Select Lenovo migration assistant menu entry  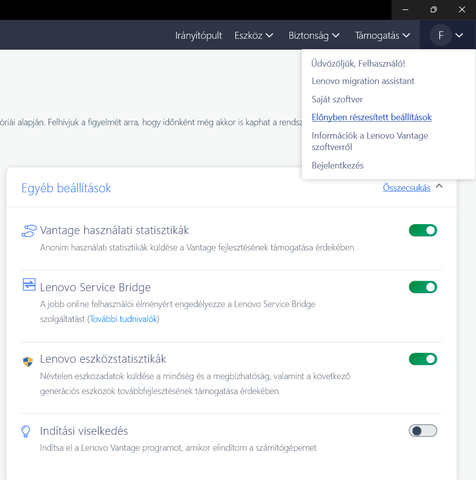tap(363, 81)
